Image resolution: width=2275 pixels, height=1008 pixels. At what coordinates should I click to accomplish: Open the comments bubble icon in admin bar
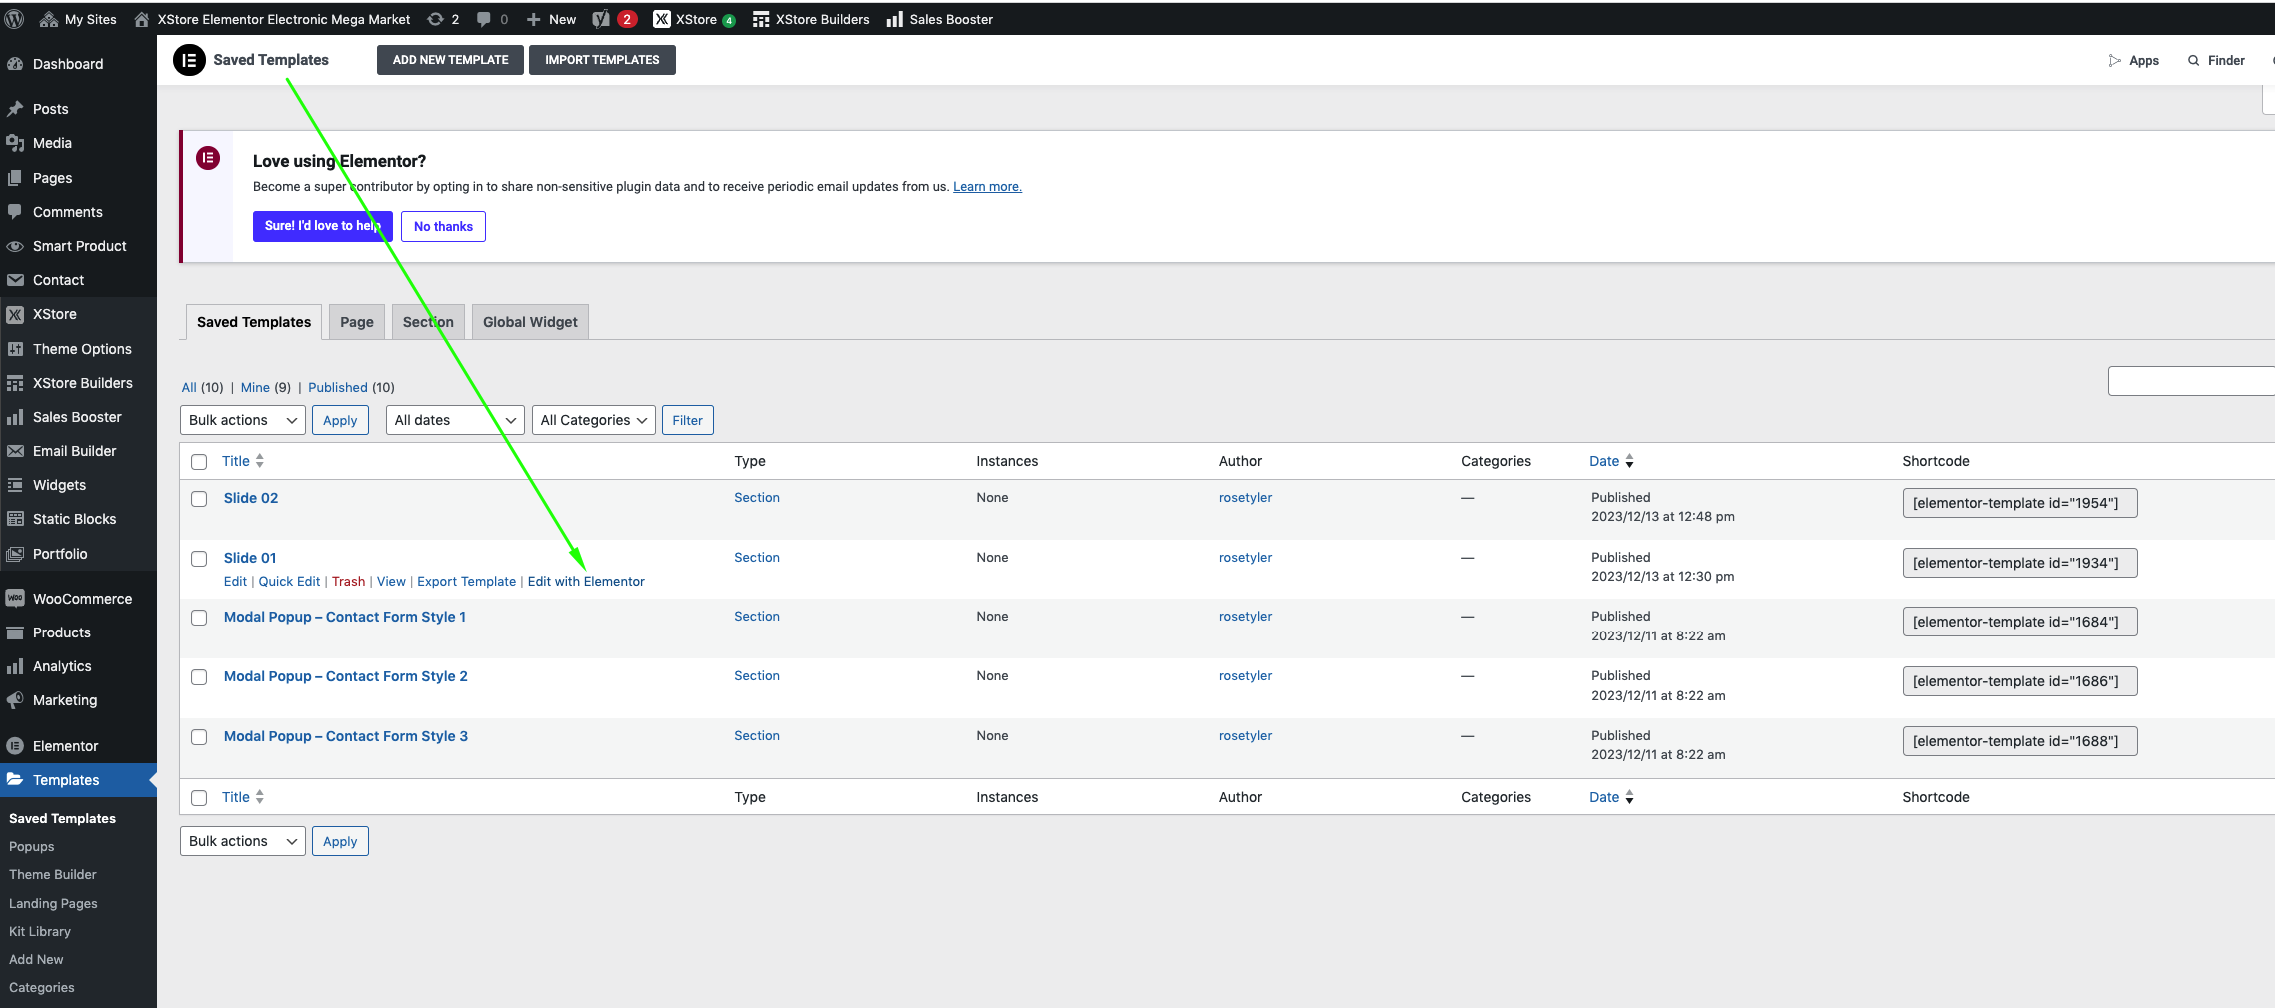[484, 19]
